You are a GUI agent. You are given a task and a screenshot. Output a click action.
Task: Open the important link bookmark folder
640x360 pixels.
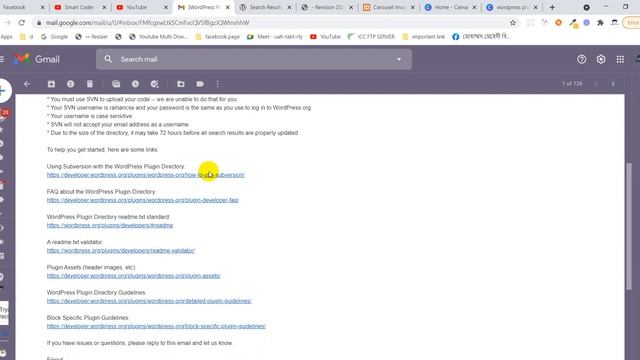pyautogui.click(x=424, y=37)
